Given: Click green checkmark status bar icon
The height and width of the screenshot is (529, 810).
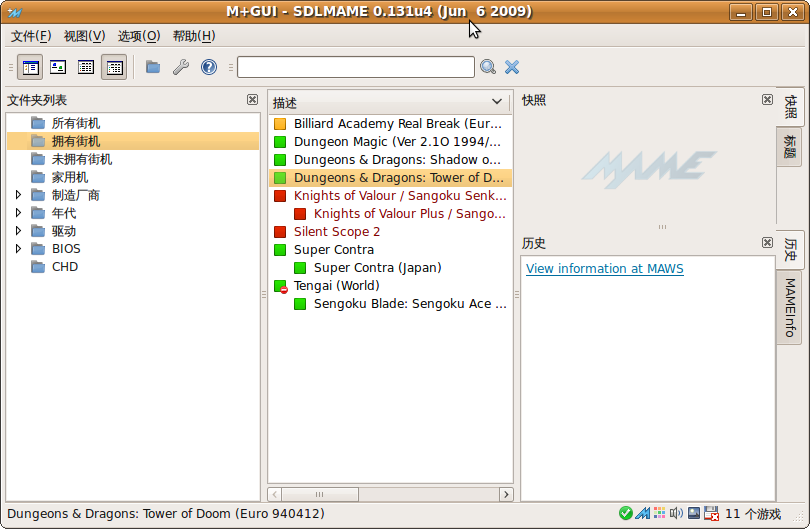Looking at the screenshot, I should click(626, 514).
